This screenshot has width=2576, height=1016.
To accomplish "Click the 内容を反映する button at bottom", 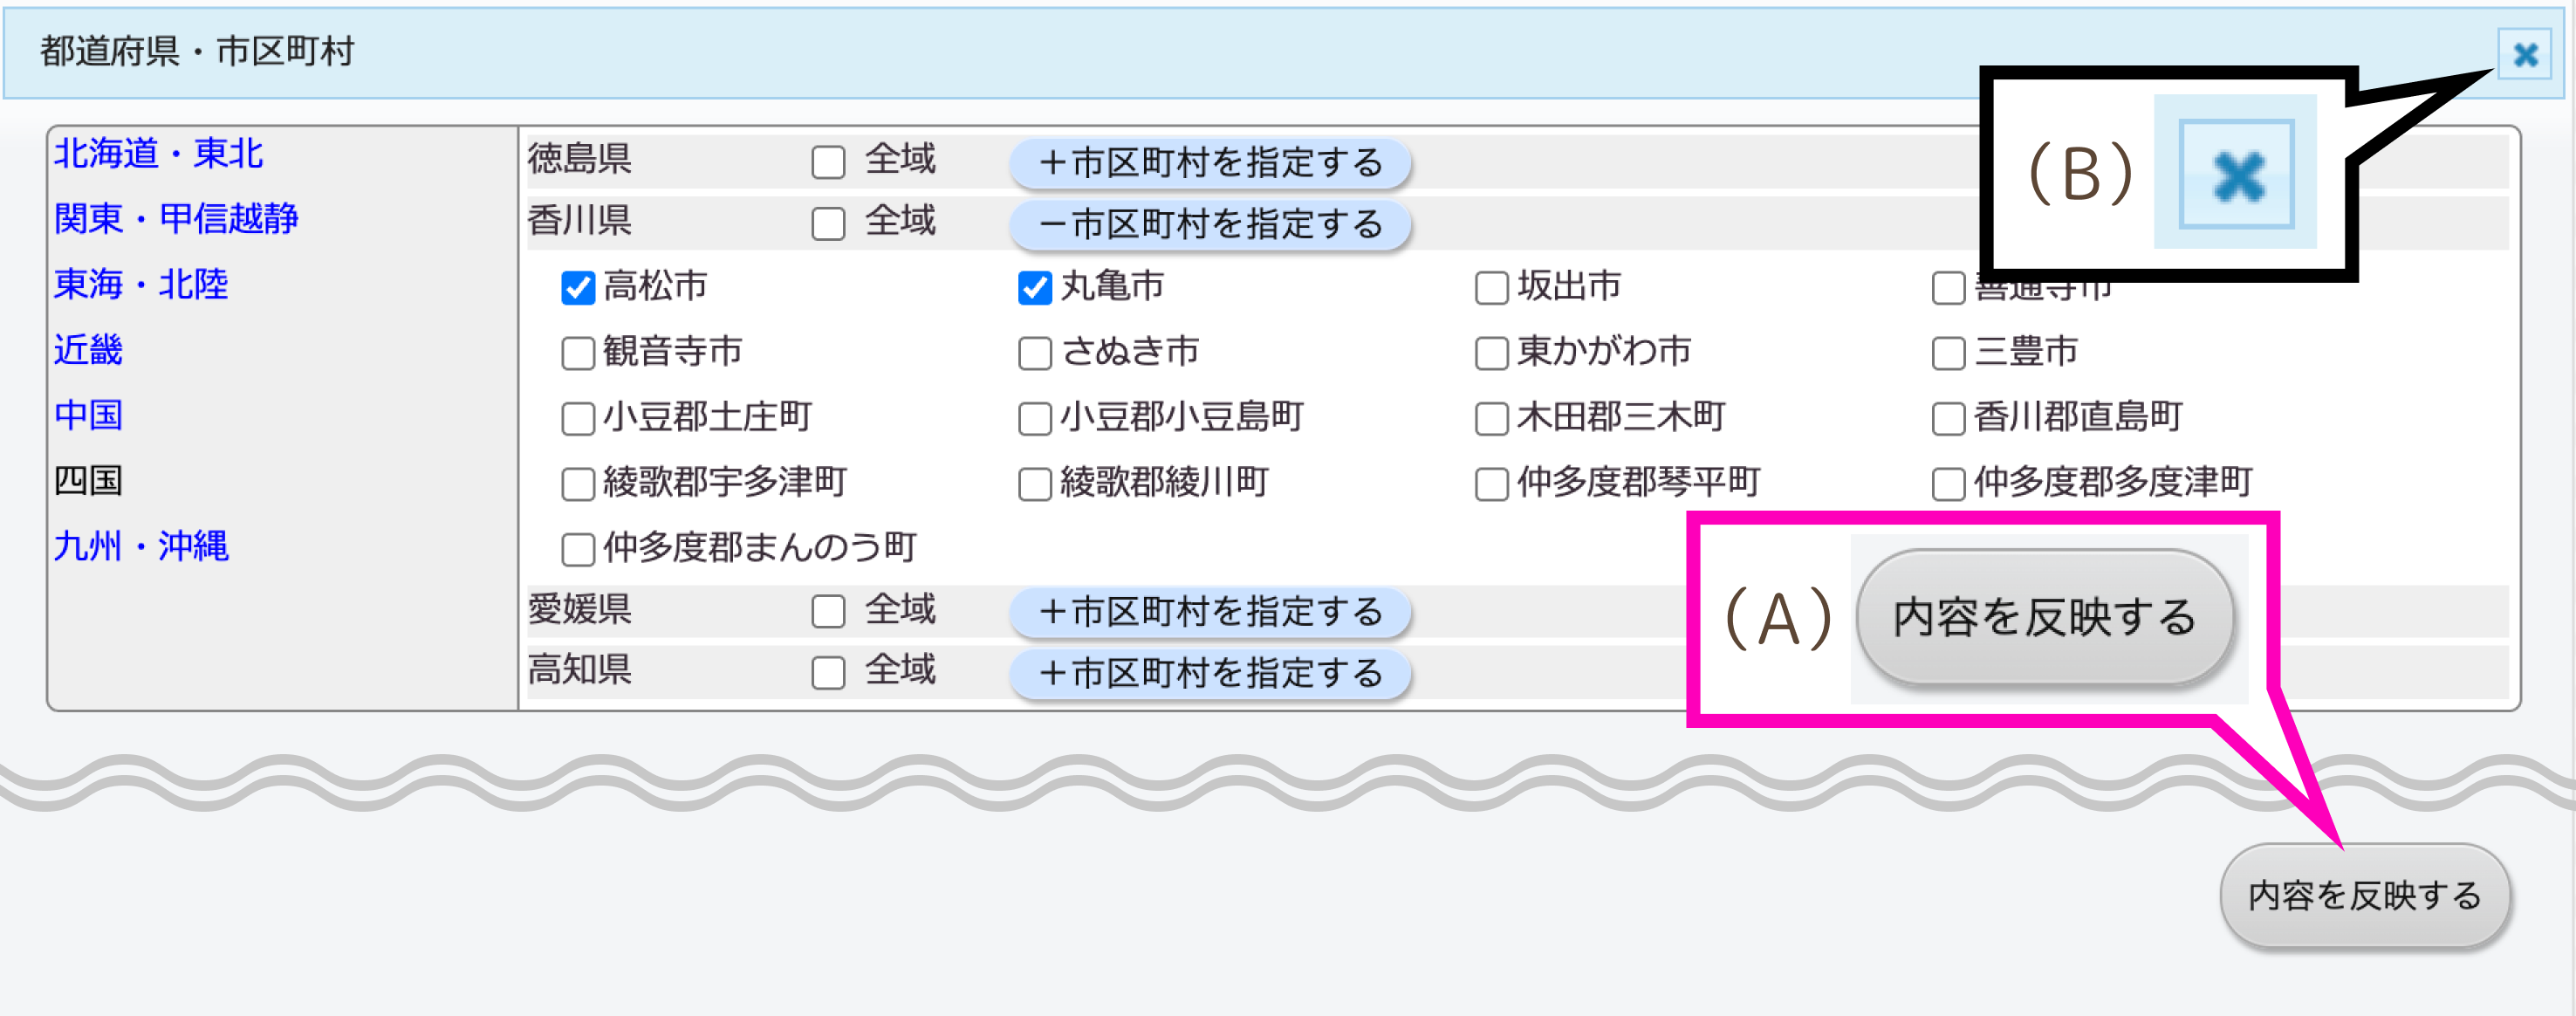I will 2364,896.
